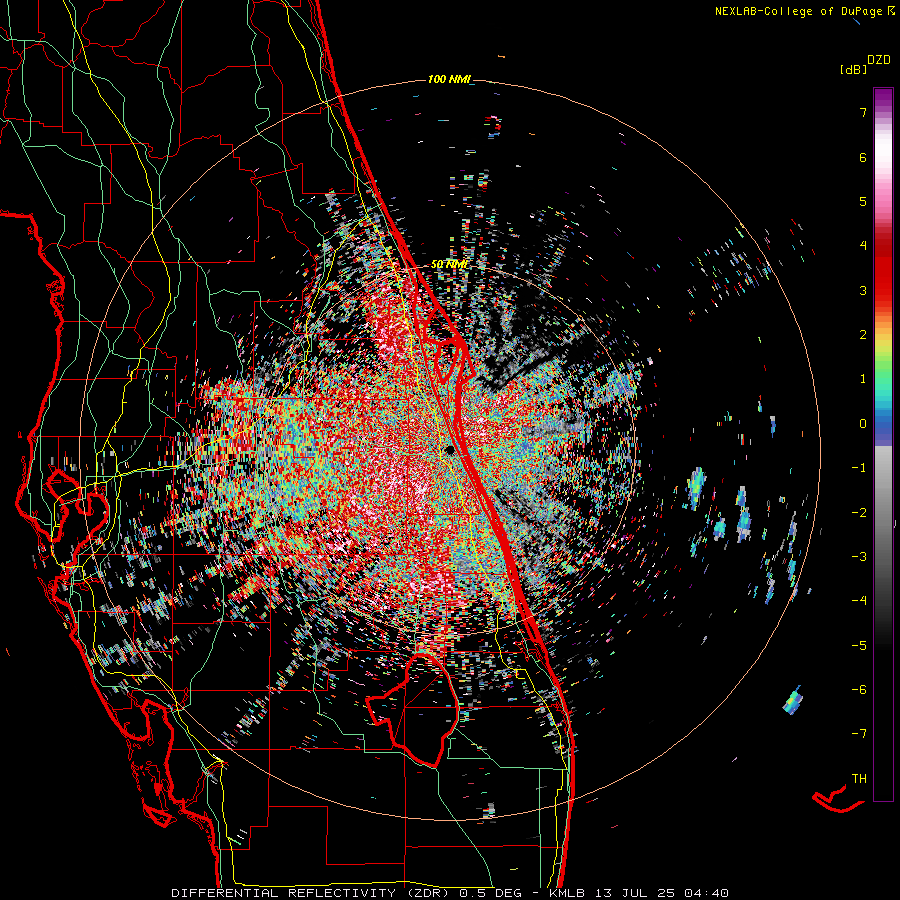Click the NEXLAB-College of DuPage label
The height and width of the screenshot is (900, 900).
(800, 11)
